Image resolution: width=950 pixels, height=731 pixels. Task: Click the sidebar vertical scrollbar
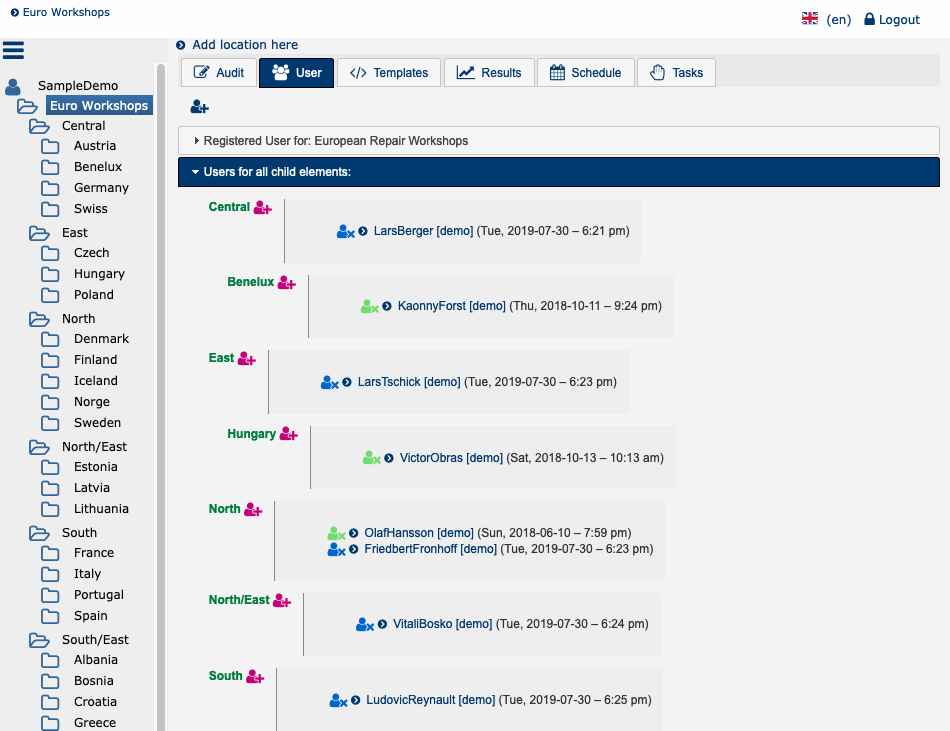point(160,400)
